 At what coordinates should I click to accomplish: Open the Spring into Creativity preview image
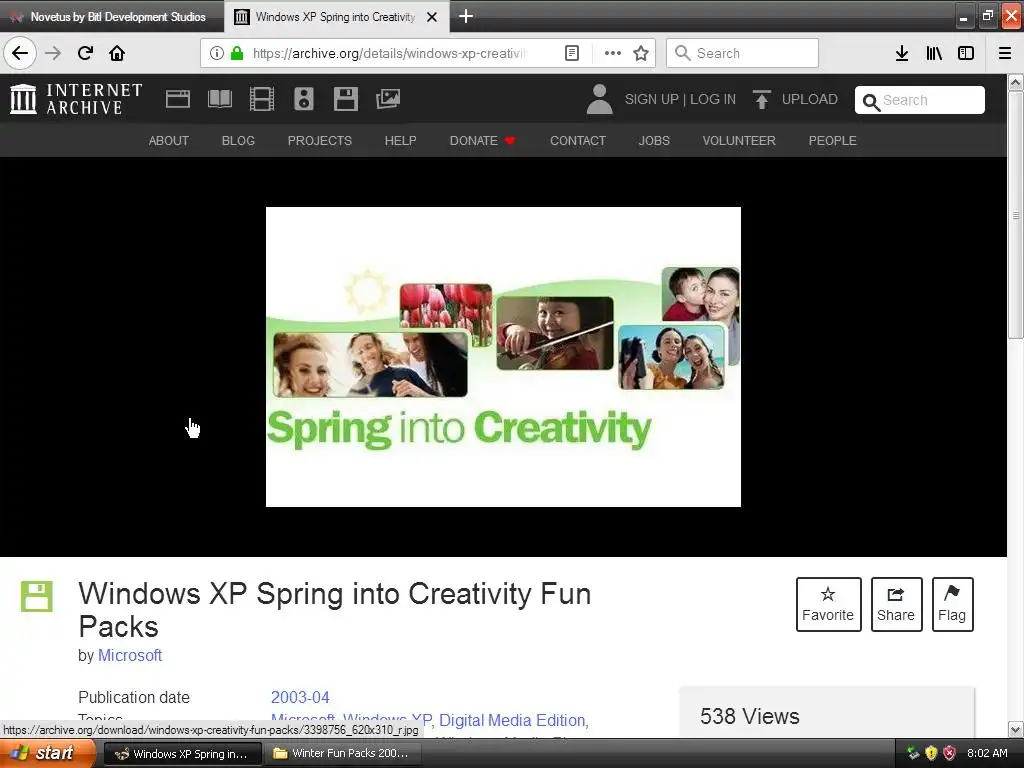[503, 357]
